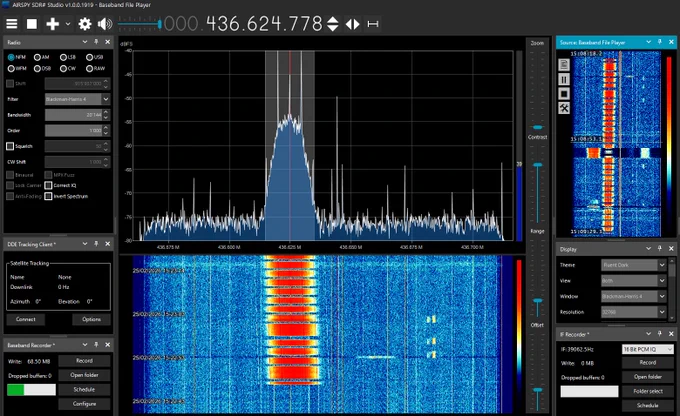The height and width of the screenshot is (416, 680).
Task: Open file icon in Baseband File Player
Action: [564, 65]
